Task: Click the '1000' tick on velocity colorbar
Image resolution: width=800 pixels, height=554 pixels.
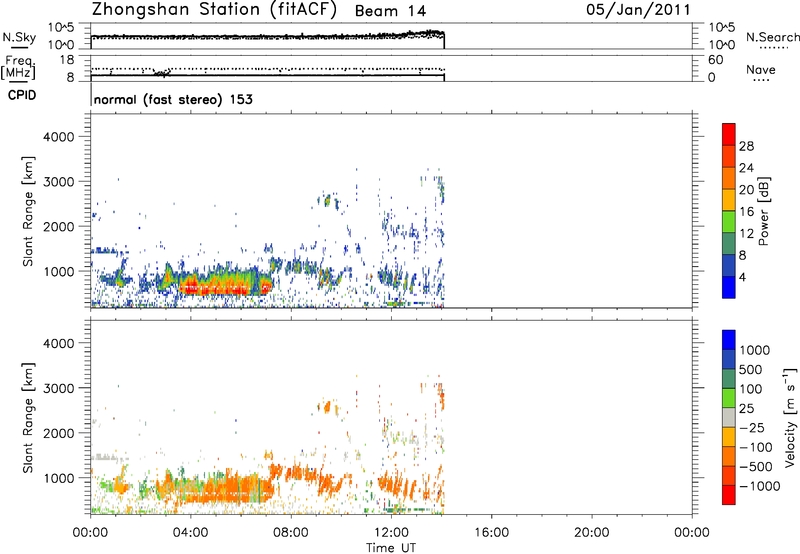Action: tap(754, 350)
